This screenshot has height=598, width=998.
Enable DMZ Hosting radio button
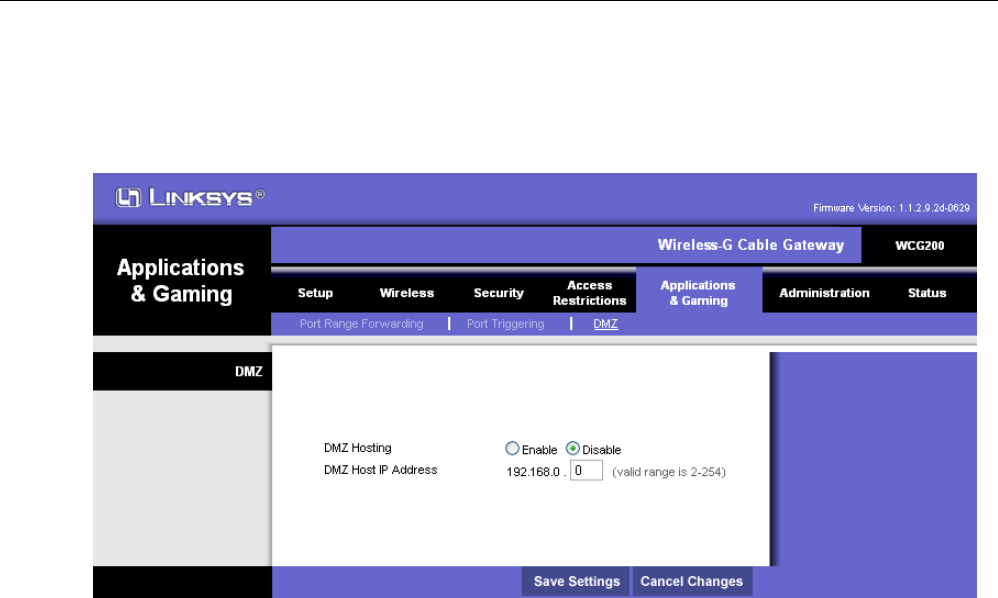(512, 448)
